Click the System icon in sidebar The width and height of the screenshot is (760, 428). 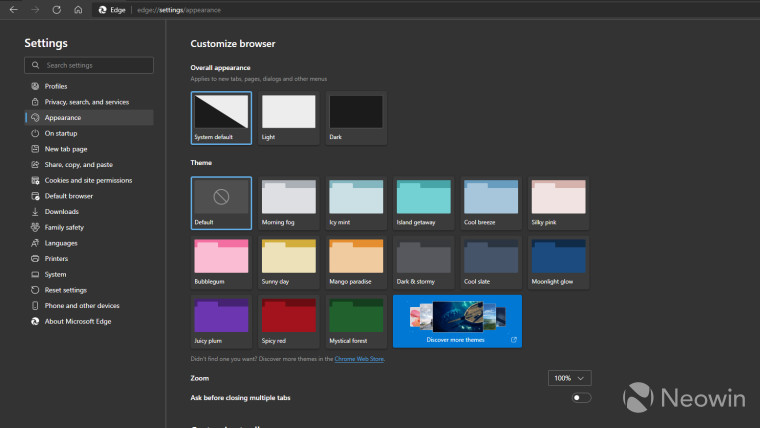pyautogui.click(x=35, y=274)
